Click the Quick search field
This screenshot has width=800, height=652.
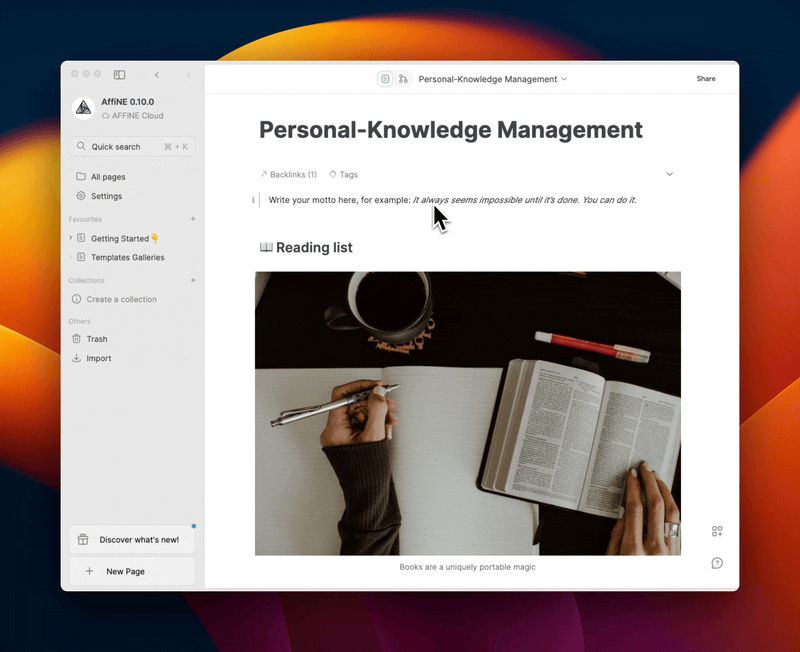coord(132,146)
